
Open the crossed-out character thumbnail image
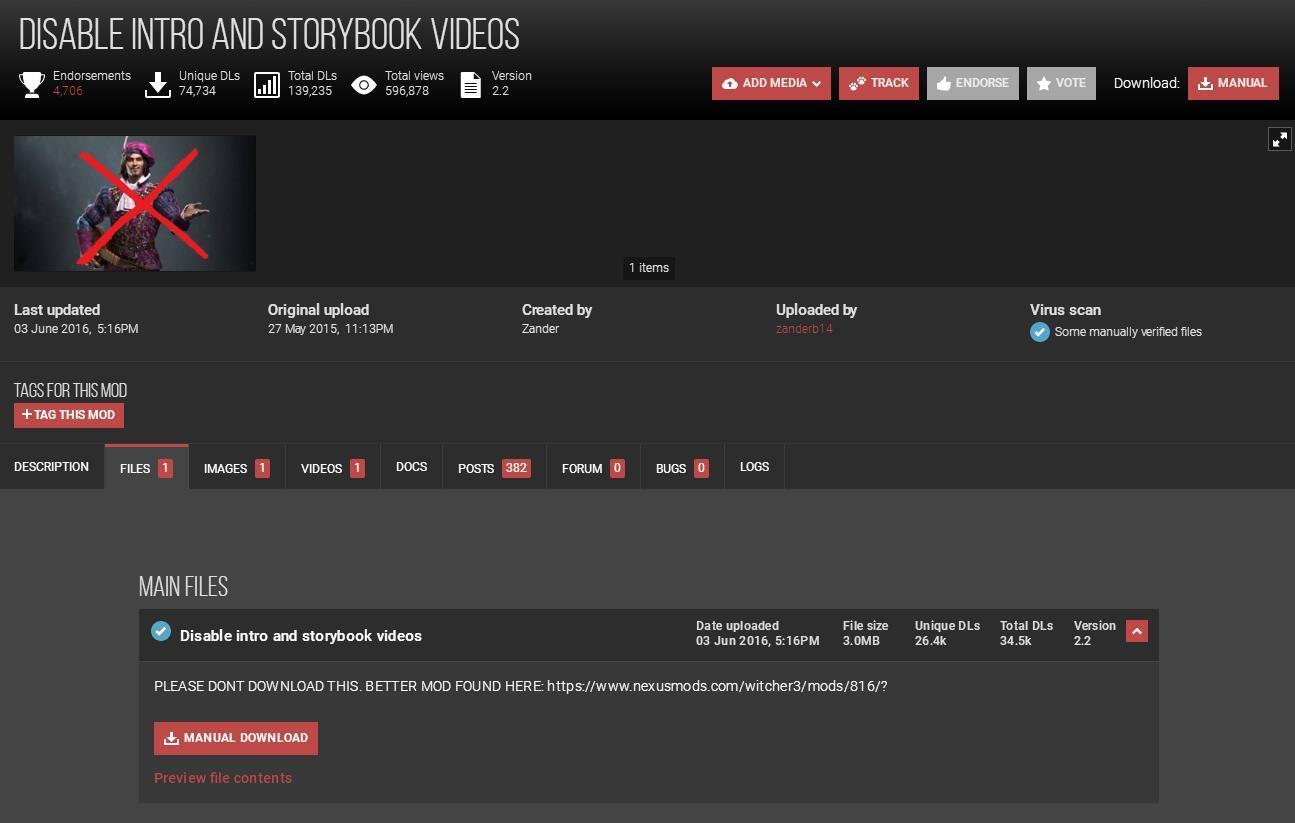[x=135, y=203]
